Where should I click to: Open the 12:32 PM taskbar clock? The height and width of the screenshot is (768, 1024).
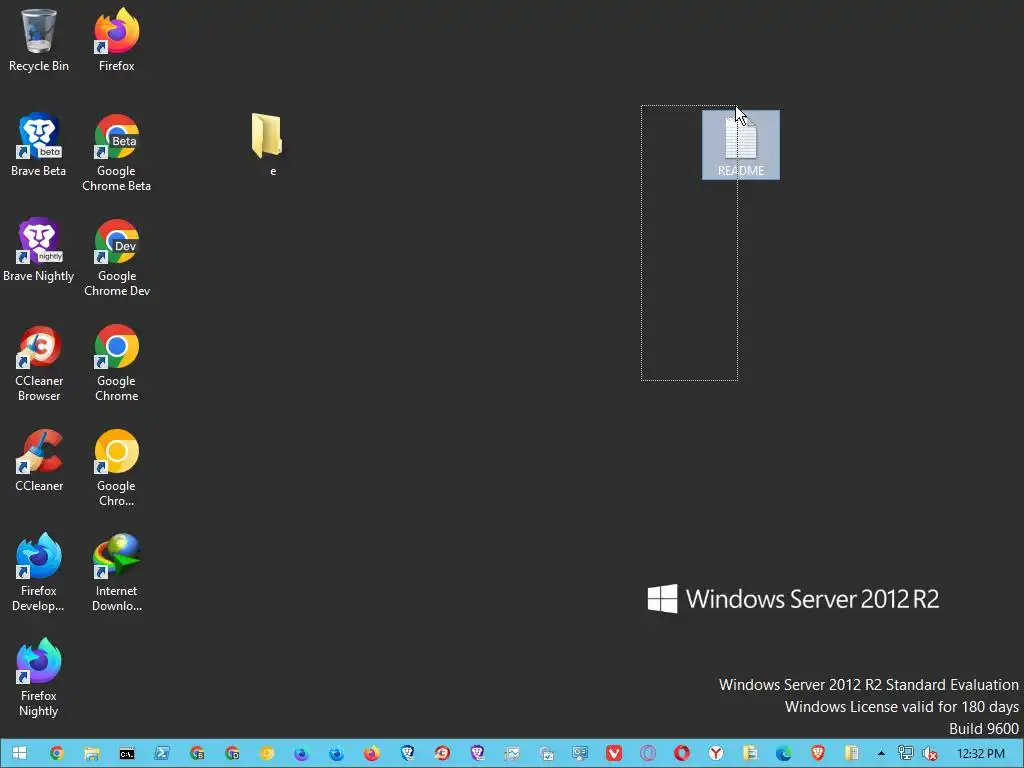tap(980, 753)
